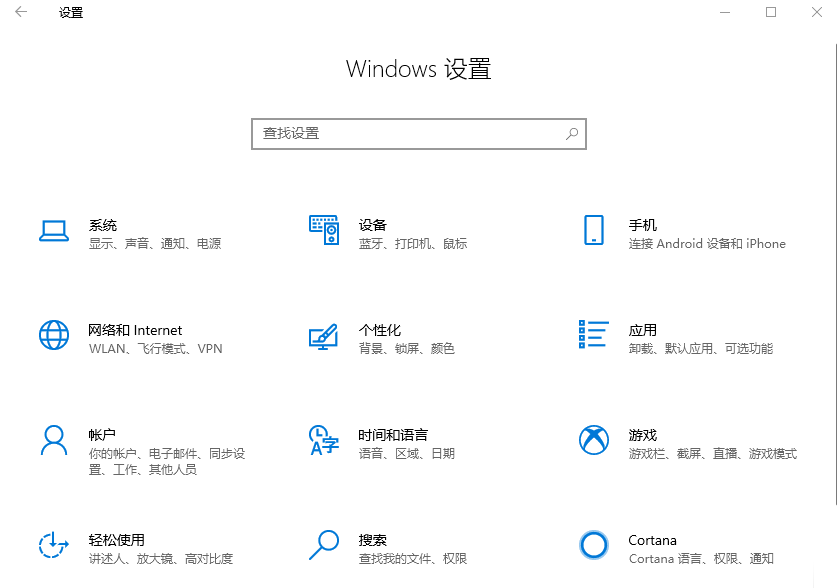Click the text 显示、声音、通知、电源

tap(155, 244)
